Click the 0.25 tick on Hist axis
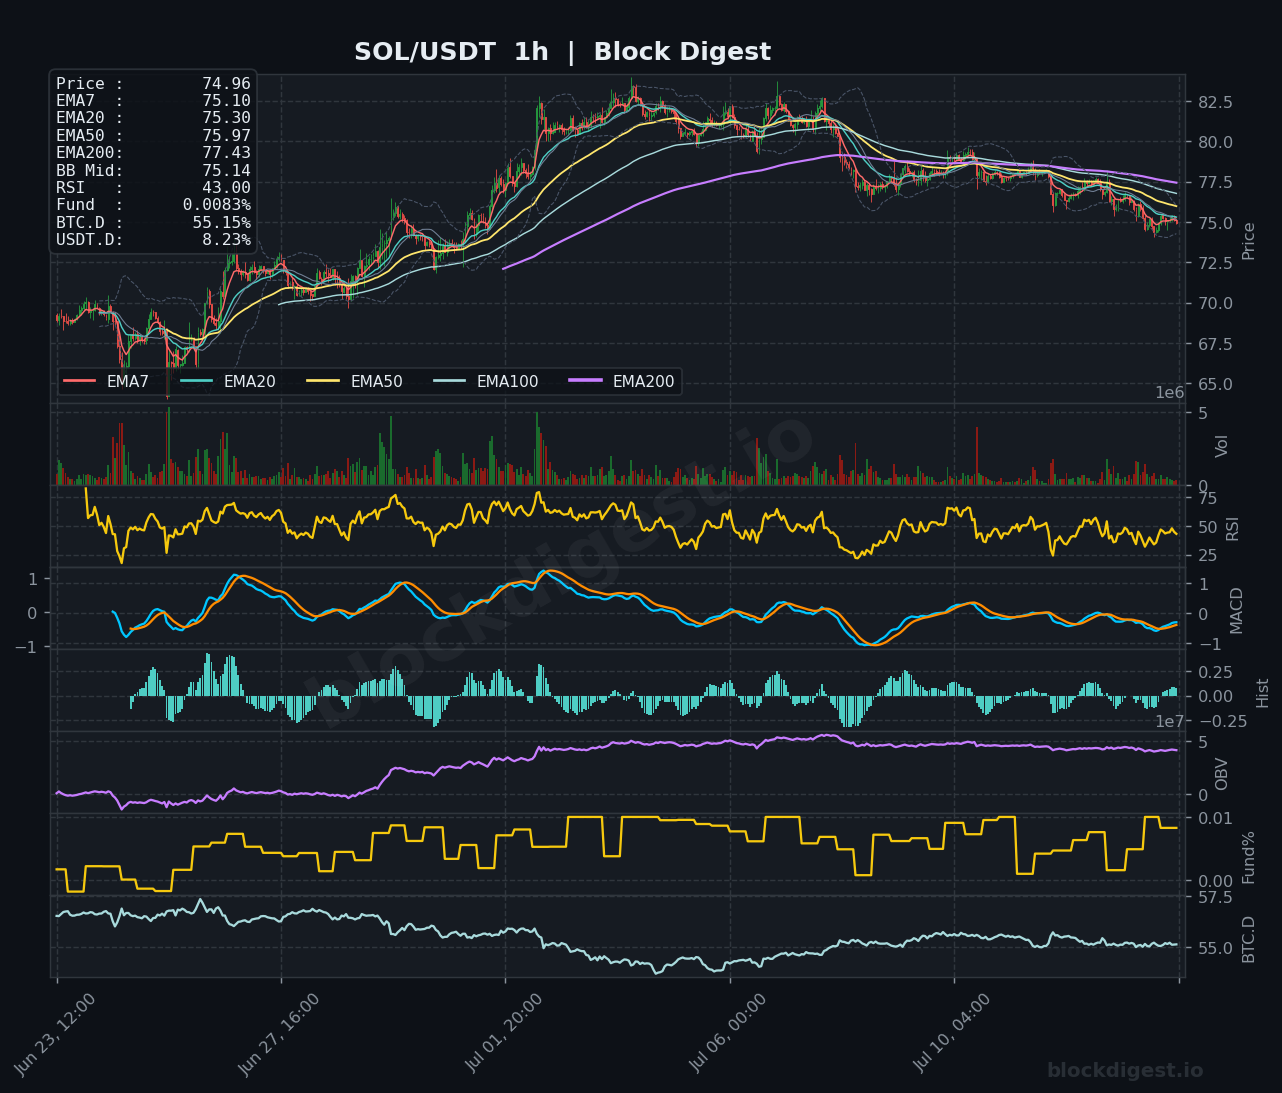This screenshot has width=1282, height=1093. pyautogui.click(x=1214, y=672)
